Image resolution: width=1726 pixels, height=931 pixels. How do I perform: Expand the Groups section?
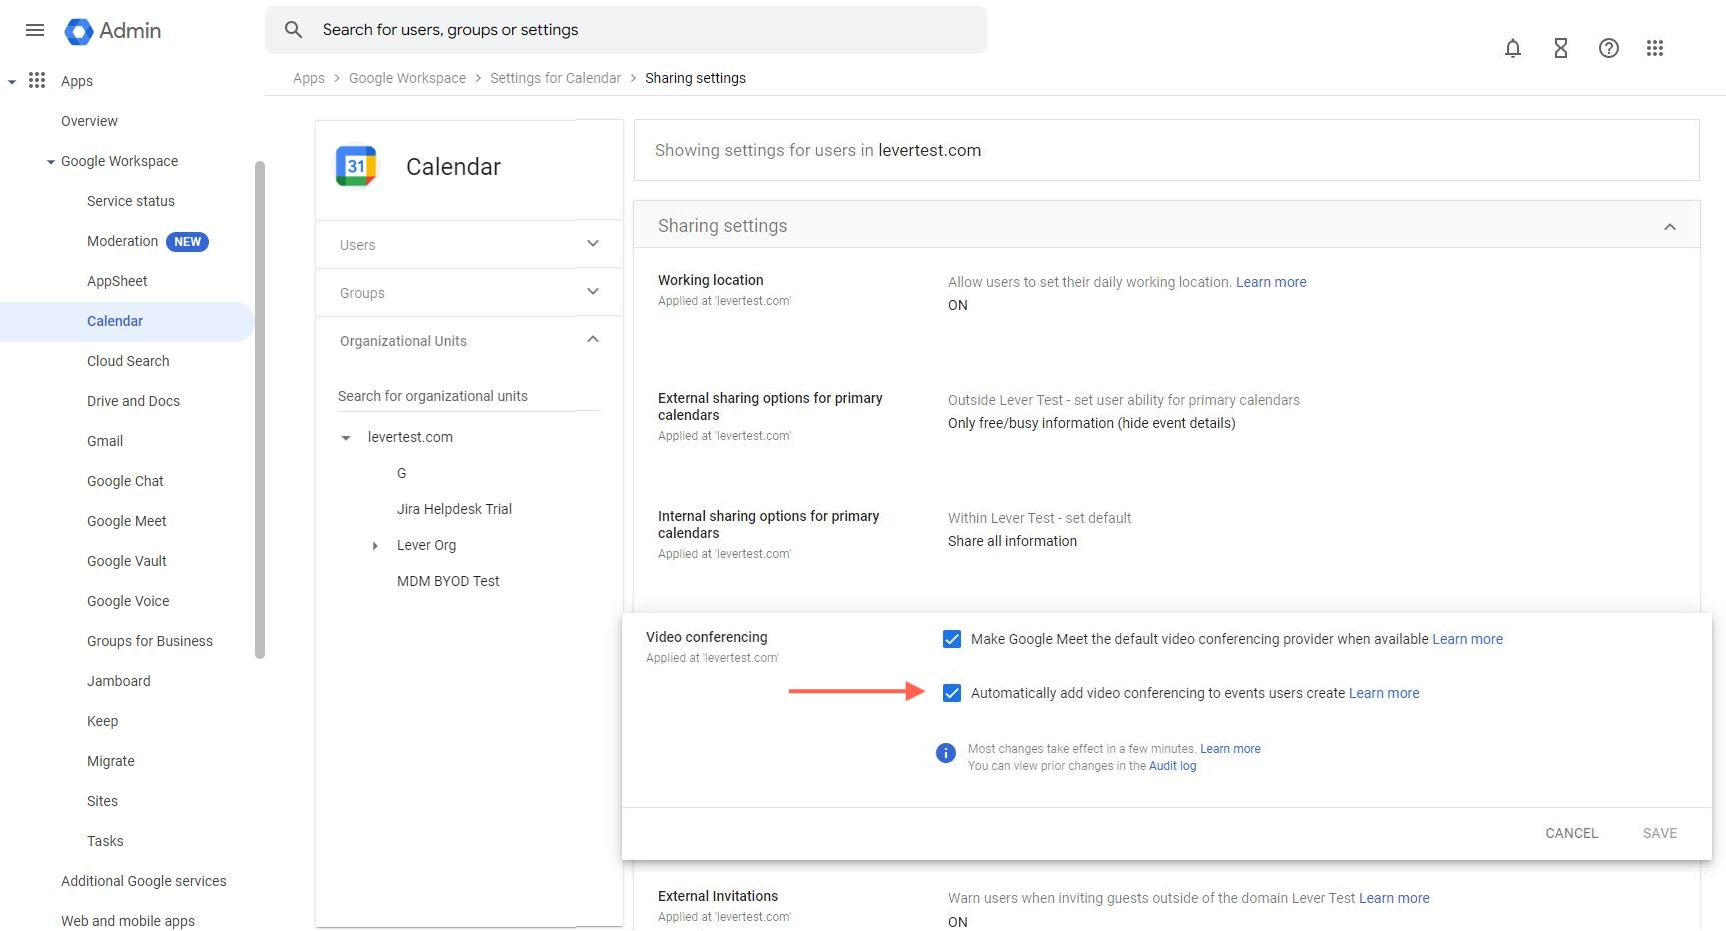(593, 292)
